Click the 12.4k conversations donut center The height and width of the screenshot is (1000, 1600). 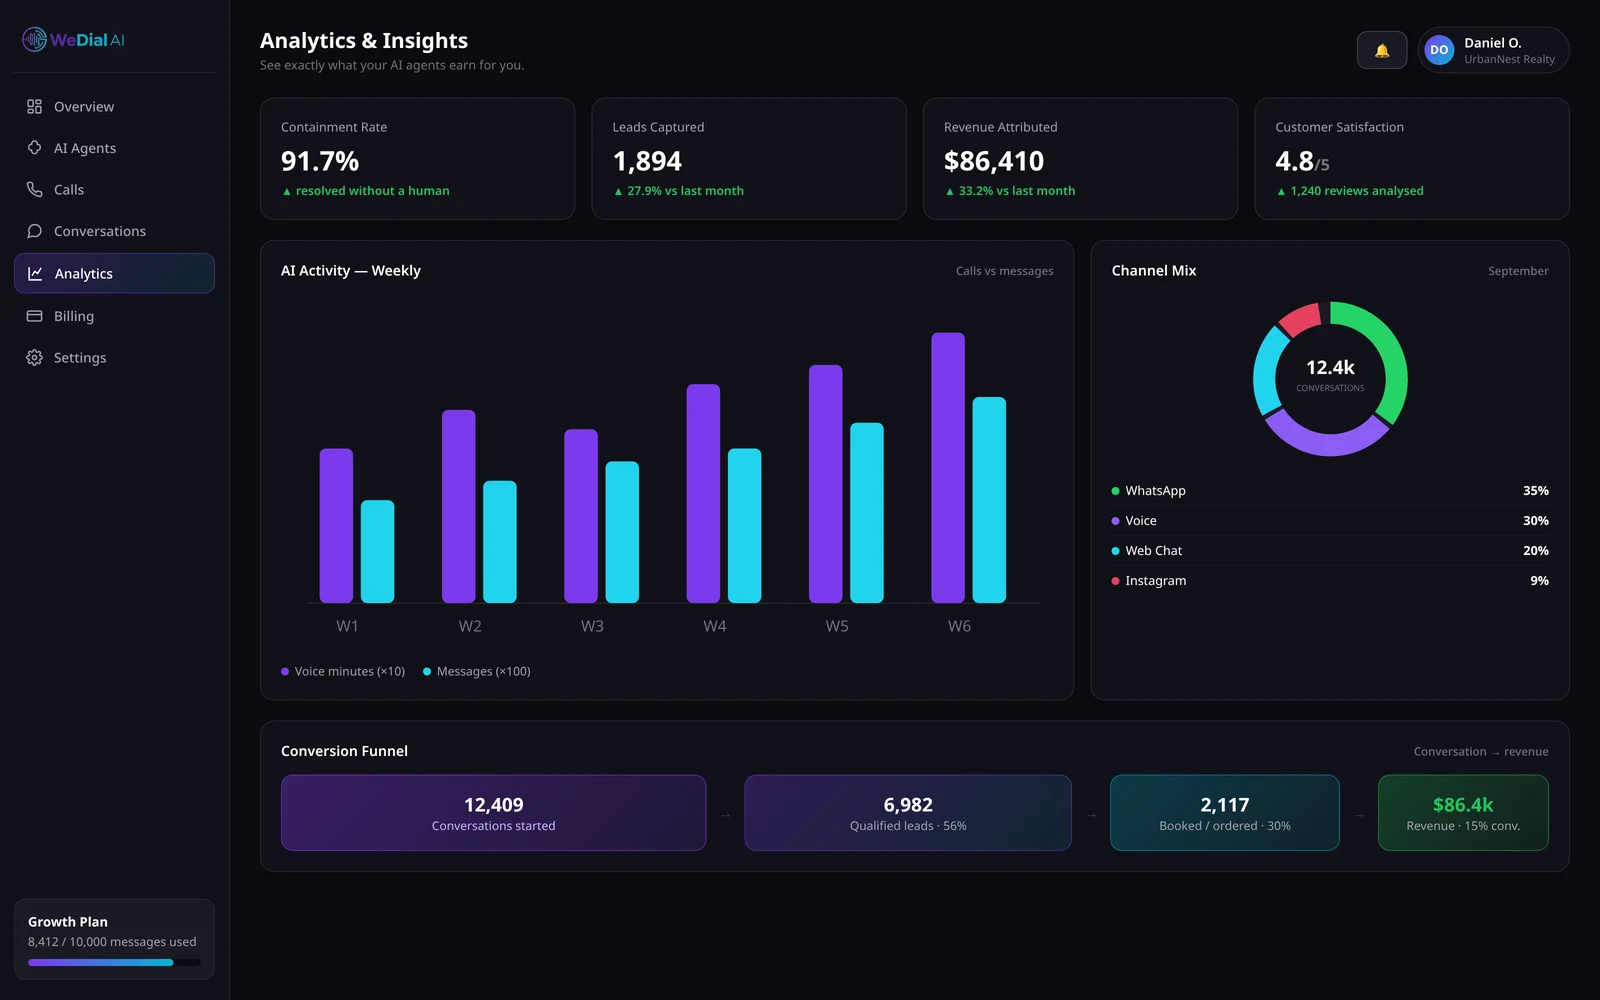pos(1330,376)
